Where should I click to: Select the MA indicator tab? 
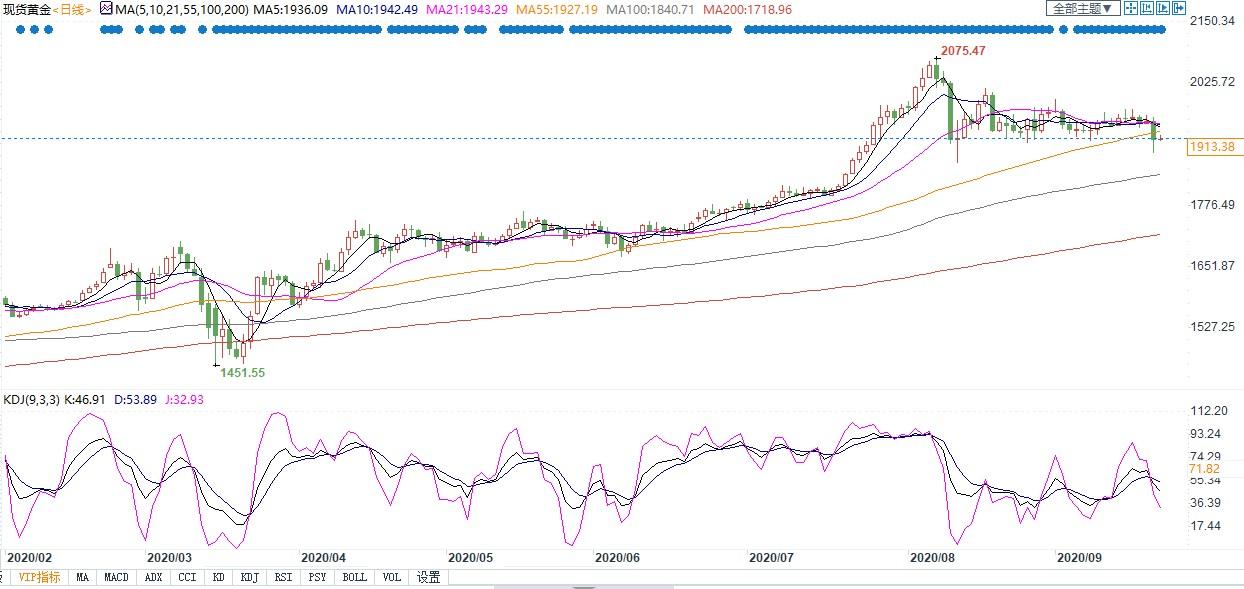[x=83, y=577]
